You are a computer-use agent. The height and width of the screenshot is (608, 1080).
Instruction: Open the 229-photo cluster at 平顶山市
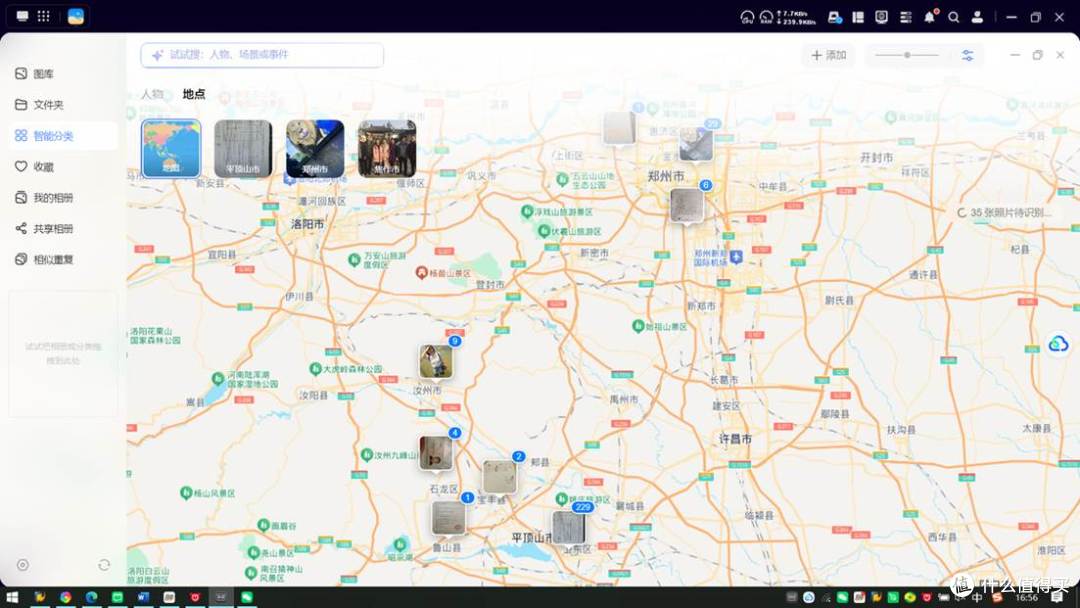(x=569, y=527)
